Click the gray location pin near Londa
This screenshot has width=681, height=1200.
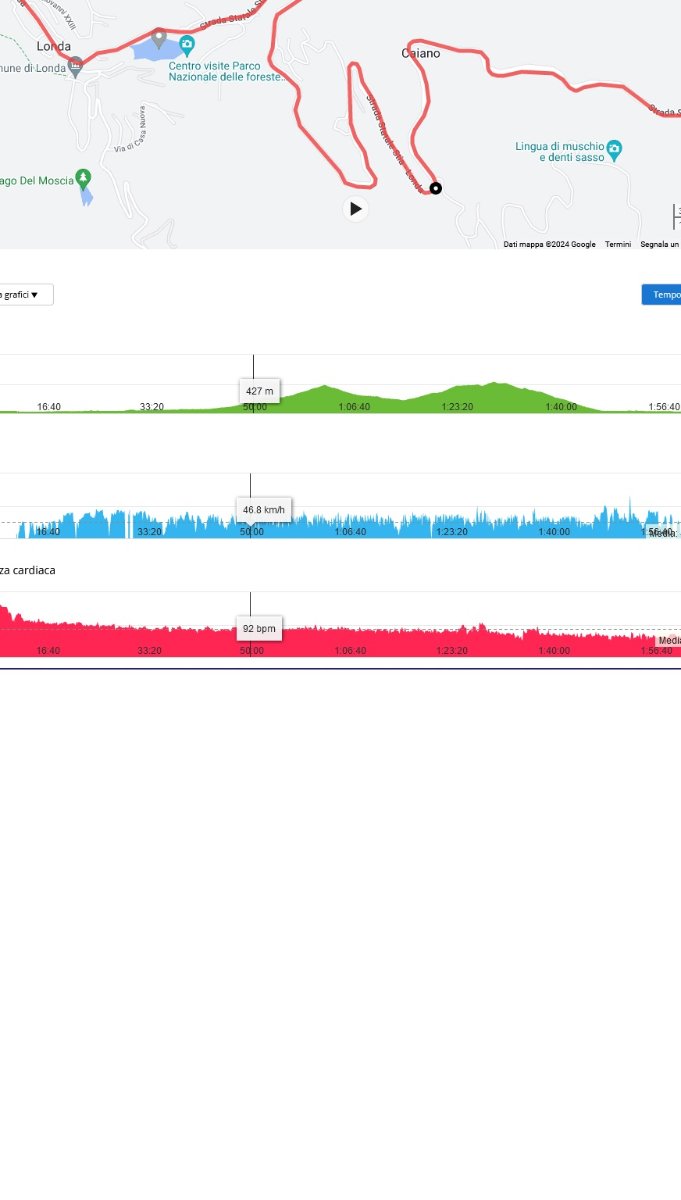158,39
